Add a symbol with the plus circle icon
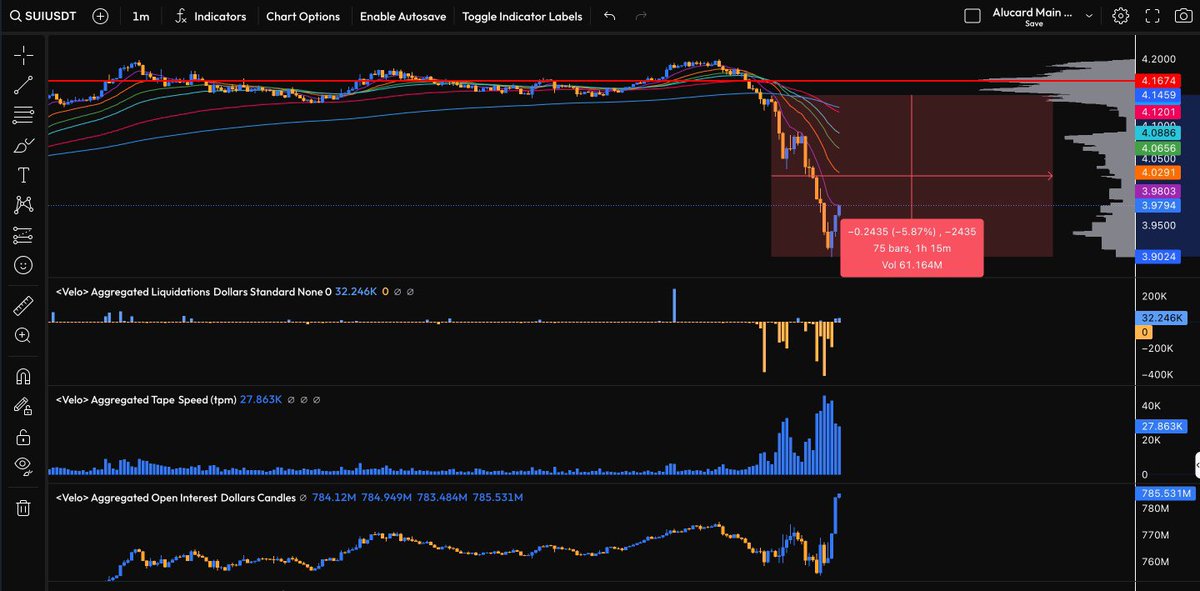 [100, 16]
